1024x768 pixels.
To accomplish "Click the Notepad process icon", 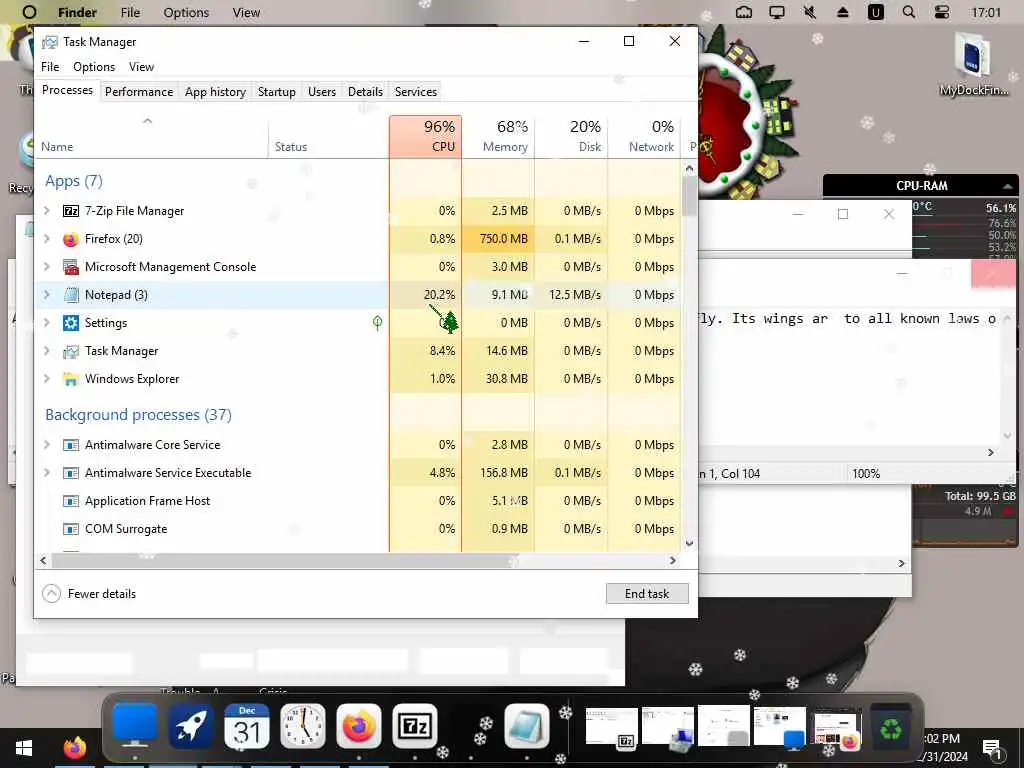I will point(71,295).
